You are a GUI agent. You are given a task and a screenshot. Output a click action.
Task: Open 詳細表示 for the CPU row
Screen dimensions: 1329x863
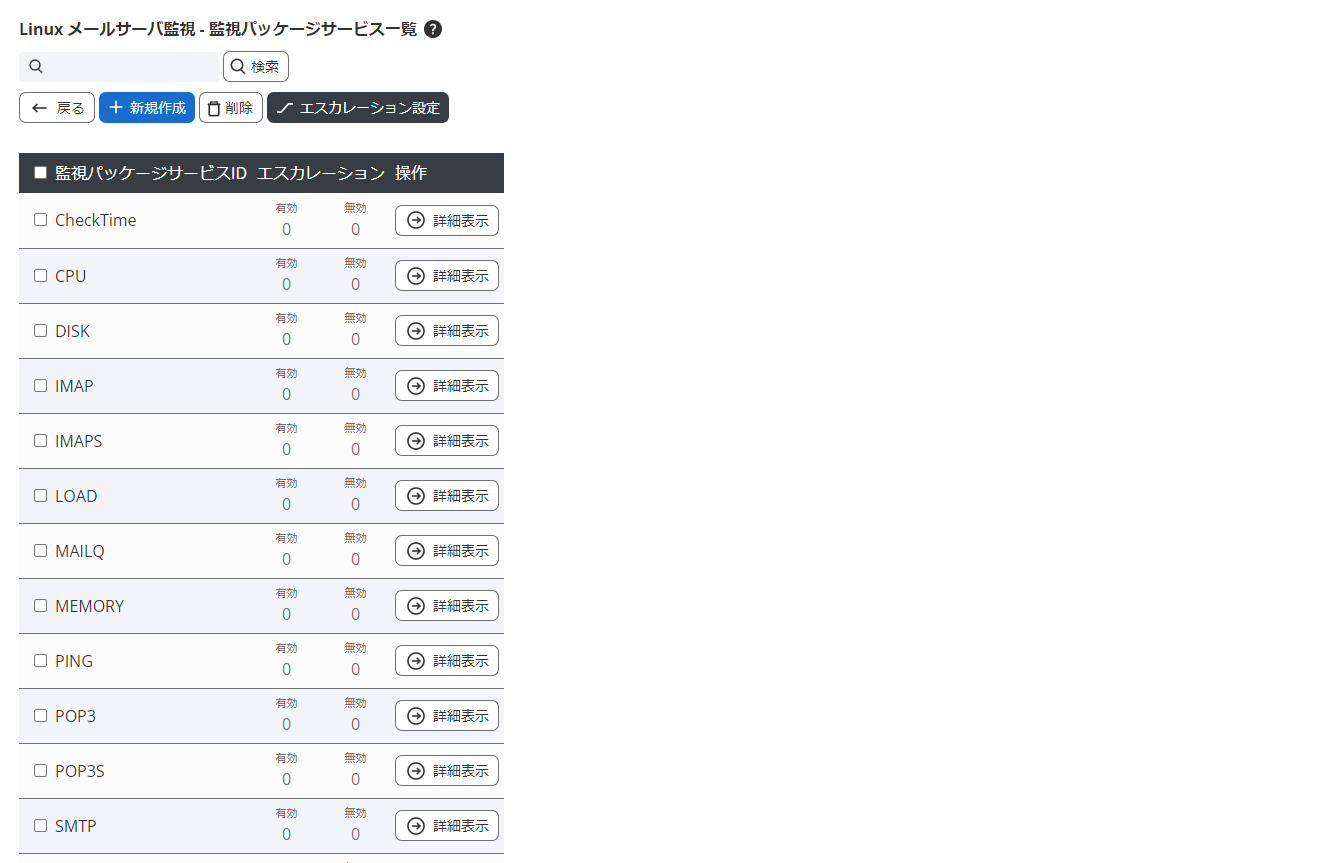pos(447,276)
